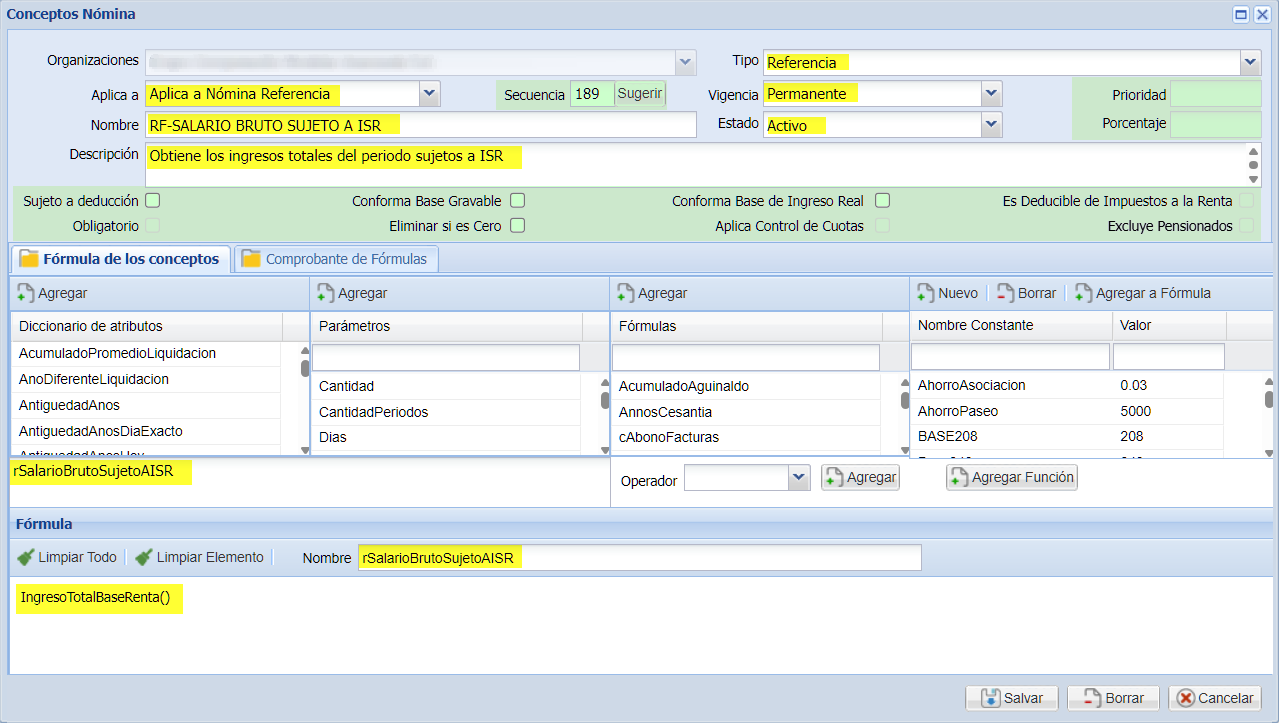Click Agregar icon above Diccionario de atributos
This screenshot has width=1279, height=723.
tap(26, 293)
